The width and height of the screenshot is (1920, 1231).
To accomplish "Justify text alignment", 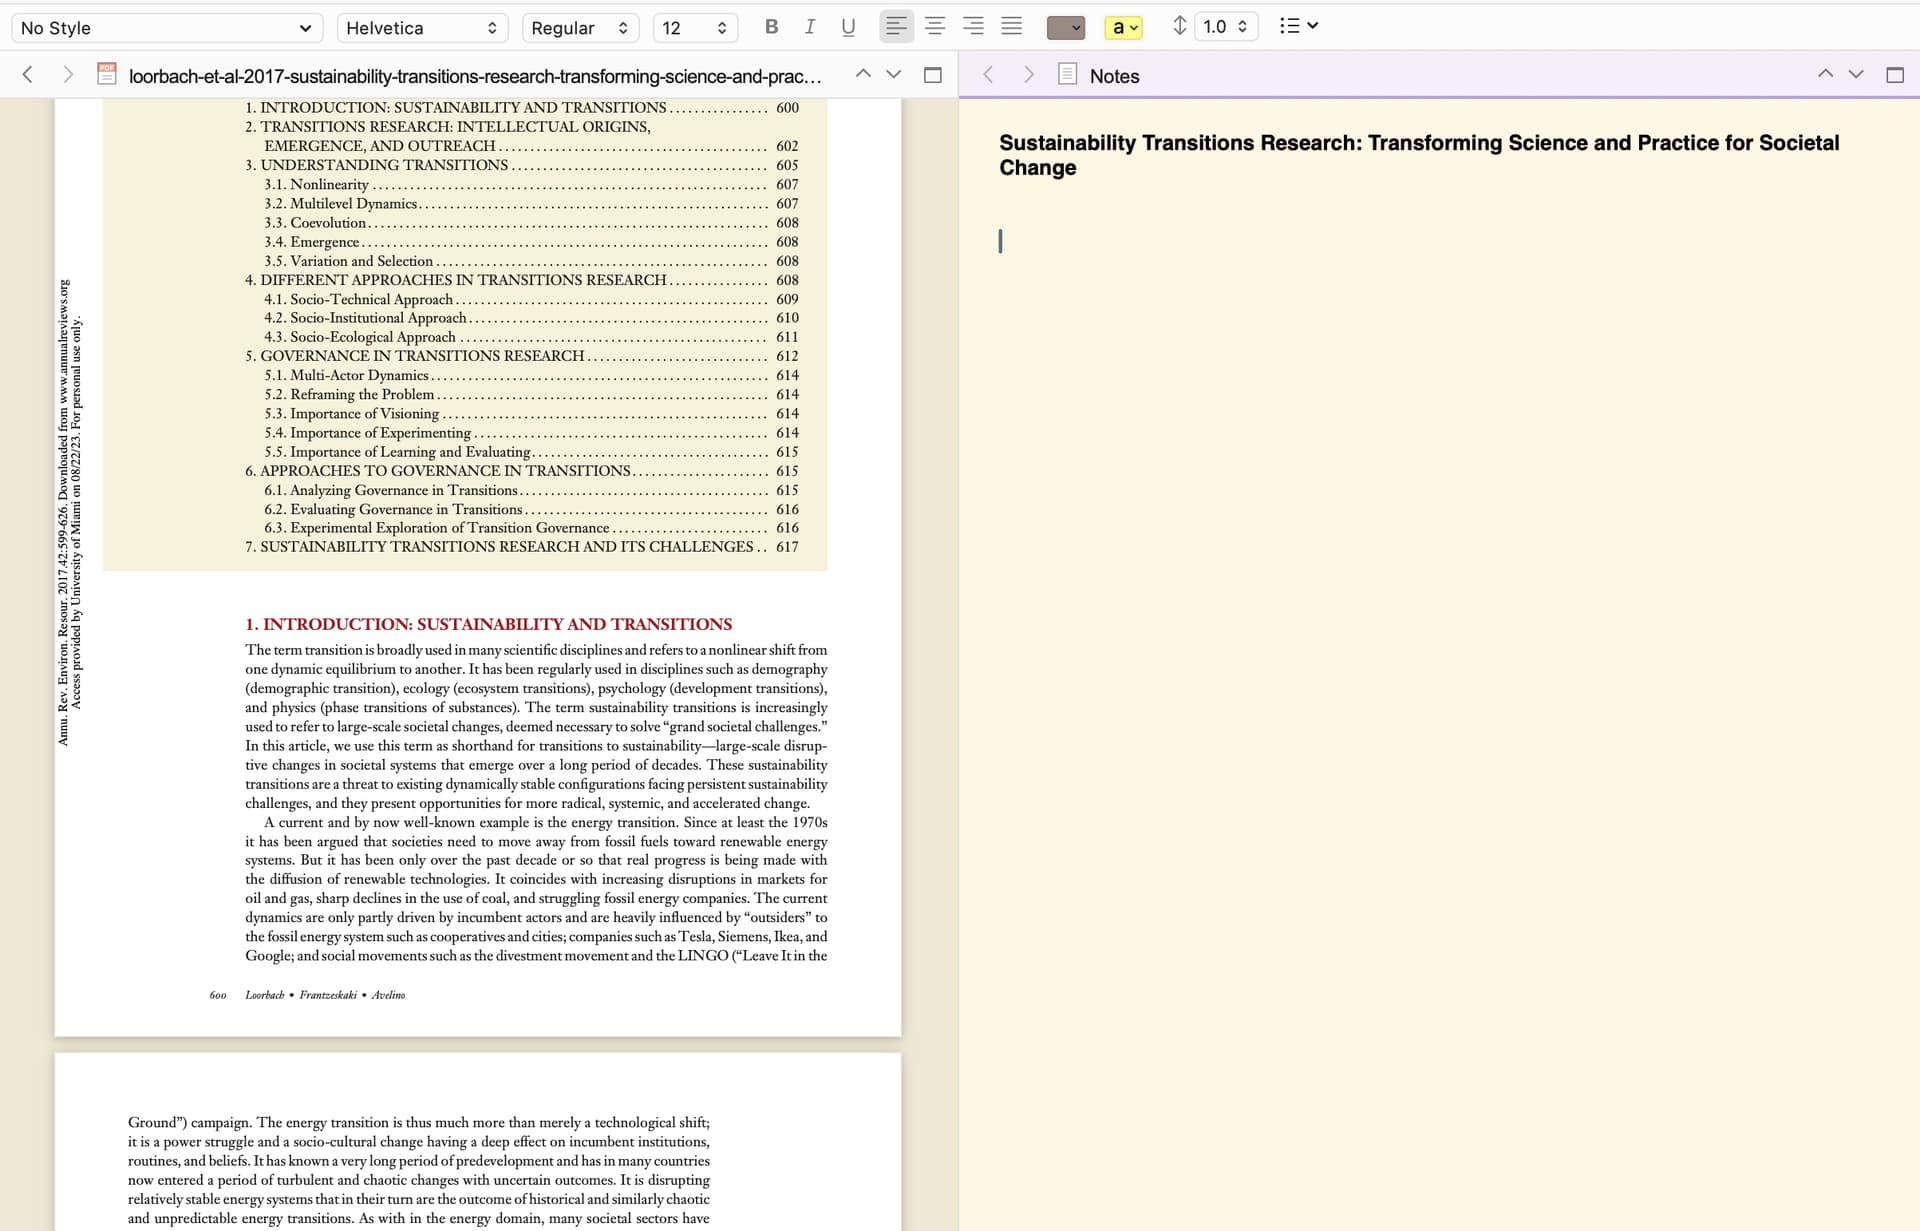I will (x=1012, y=27).
